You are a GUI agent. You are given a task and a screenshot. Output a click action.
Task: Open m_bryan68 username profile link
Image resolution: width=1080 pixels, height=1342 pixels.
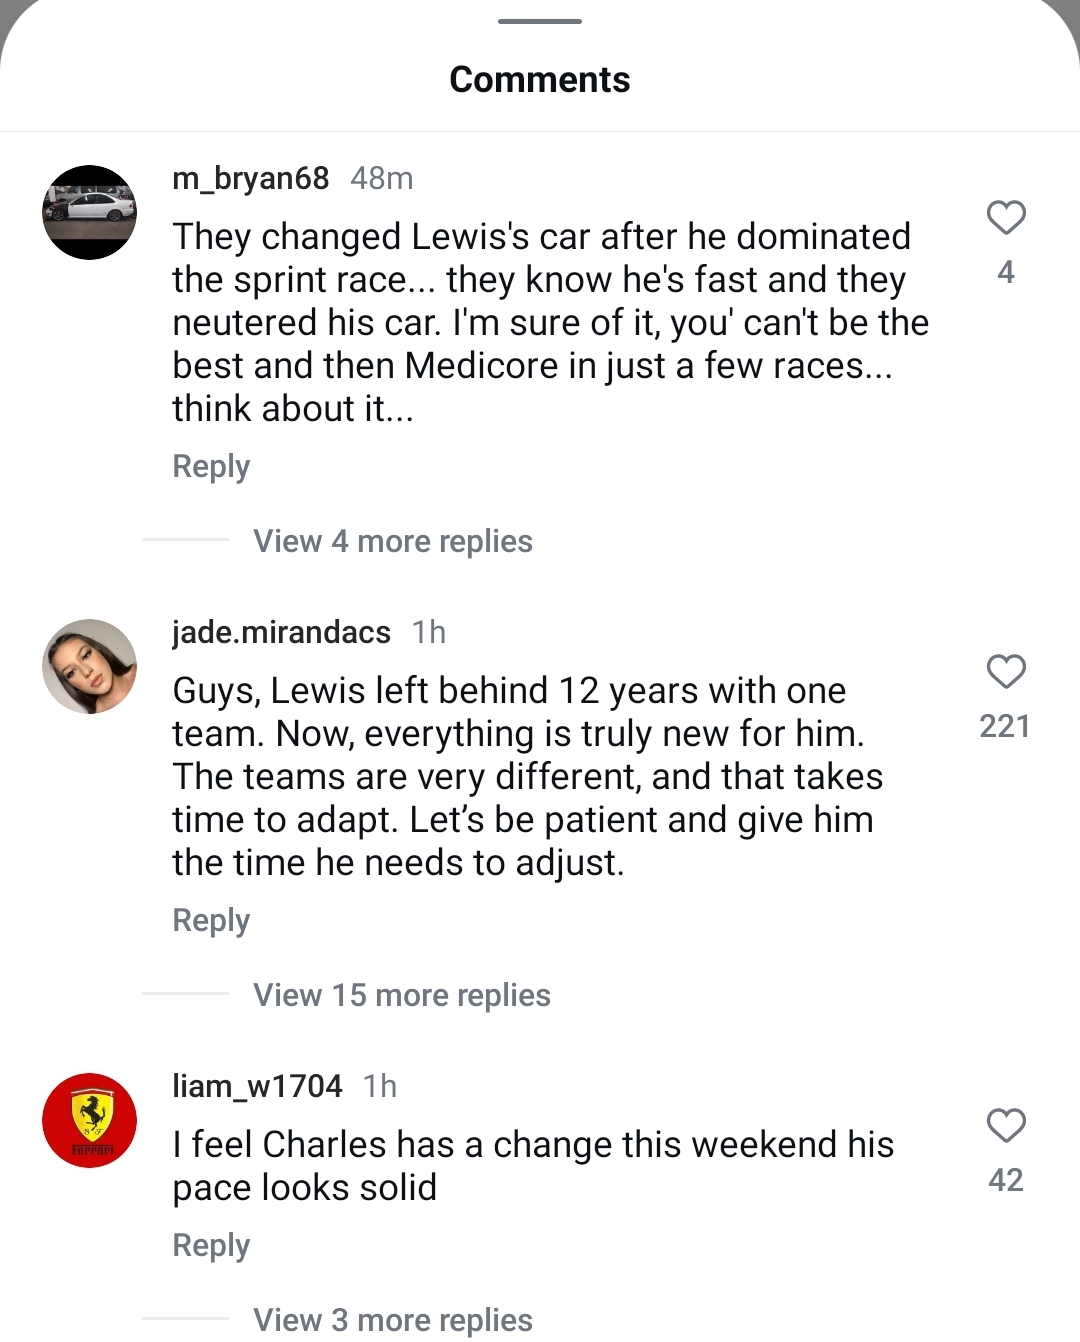pyautogui.click(x=250, y=178)
